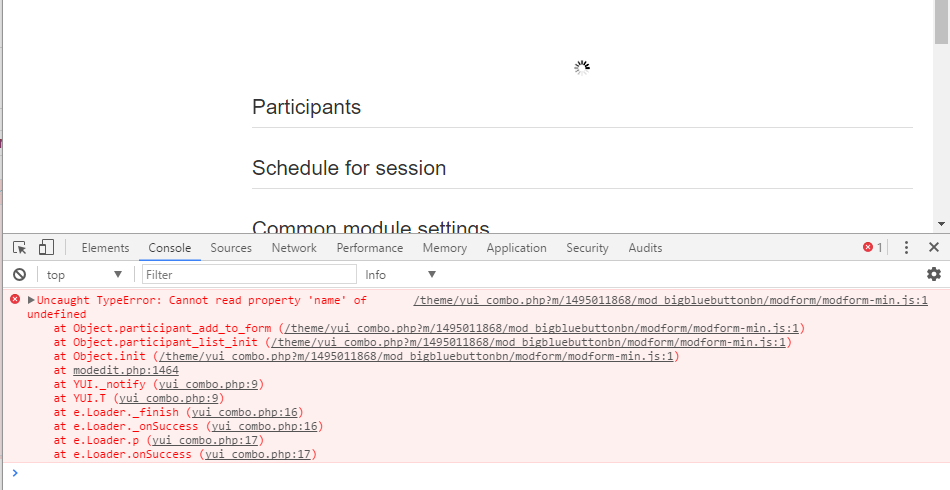This screenshot has width=950, height=490.
Task: Click the console Filter input field
Action: click(249, 274)
